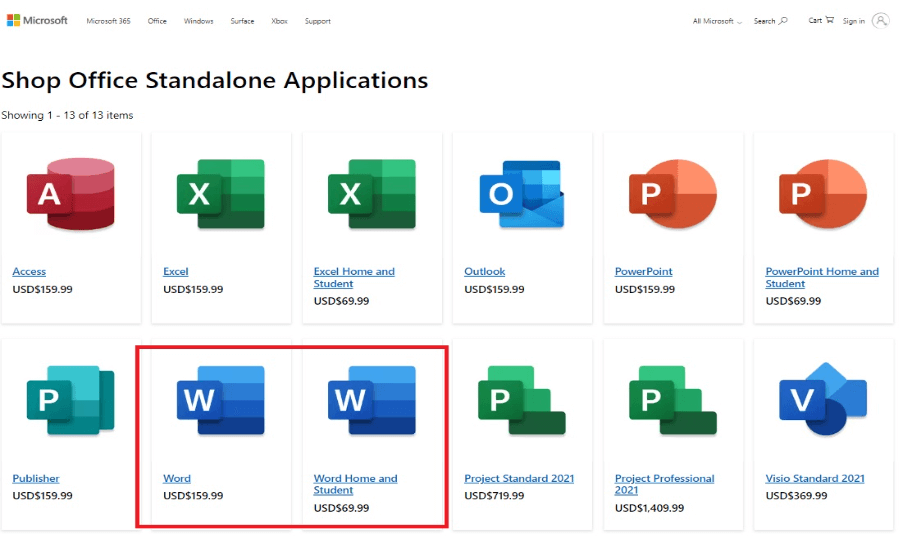This screenshot has width=909, height=536.
Task: Open the Publisher product link
Action: pos(36,478)
